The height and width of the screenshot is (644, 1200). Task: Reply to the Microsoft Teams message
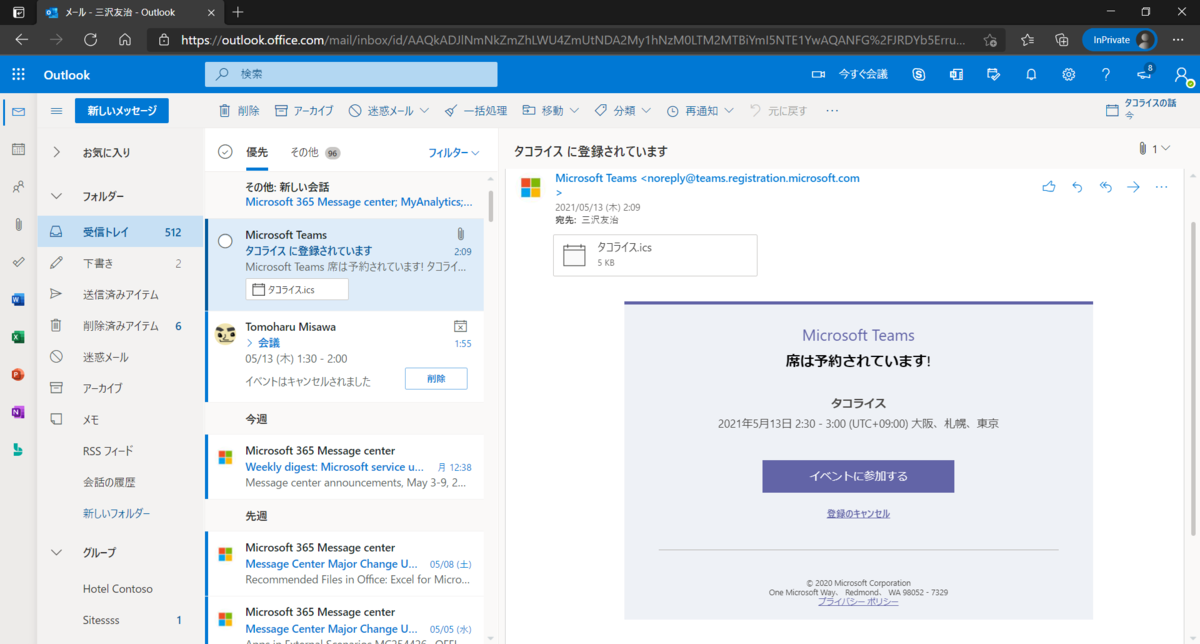coord(1077,187)
